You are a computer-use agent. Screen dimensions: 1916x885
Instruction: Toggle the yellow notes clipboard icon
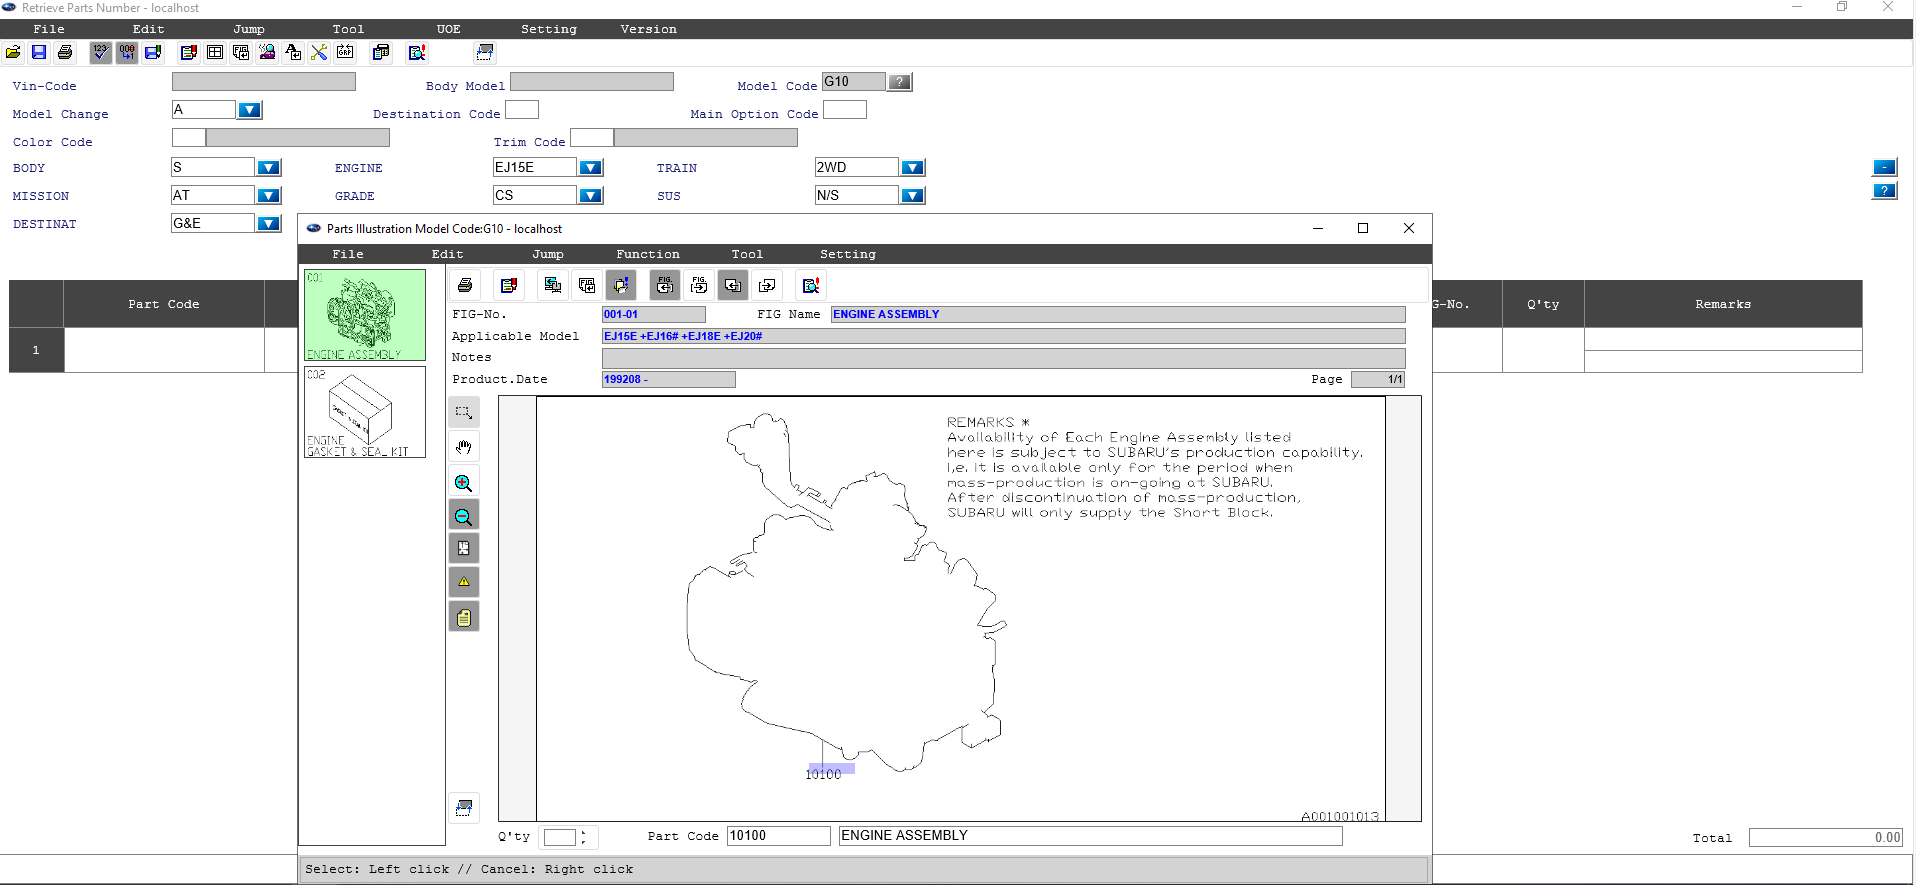coord(464,617)
